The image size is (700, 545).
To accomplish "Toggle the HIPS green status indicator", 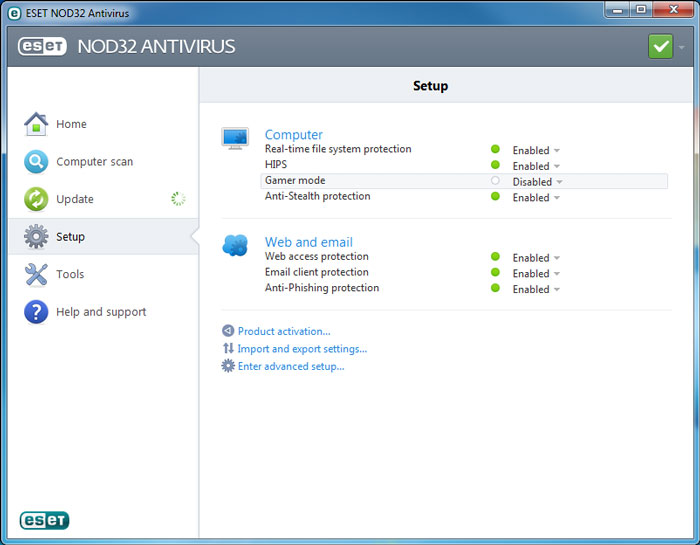I will (495, 165).
